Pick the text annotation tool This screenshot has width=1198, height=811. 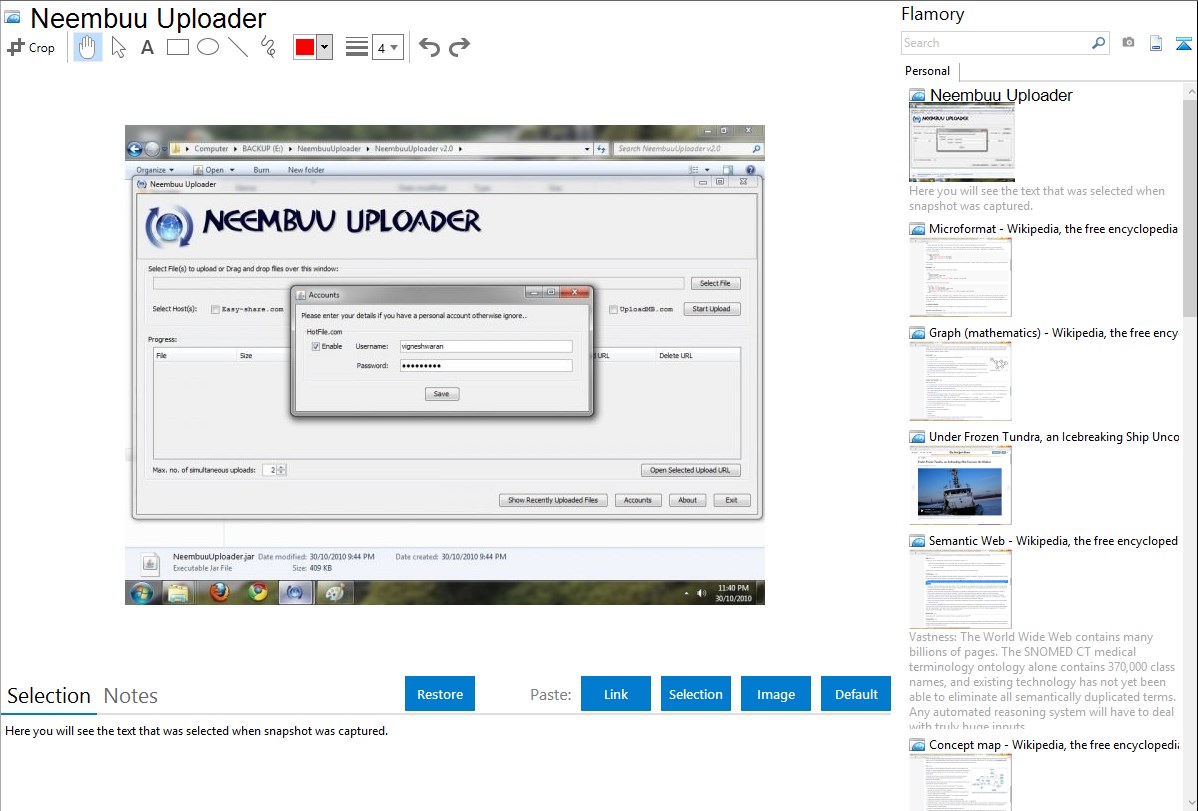pos(147,47)
